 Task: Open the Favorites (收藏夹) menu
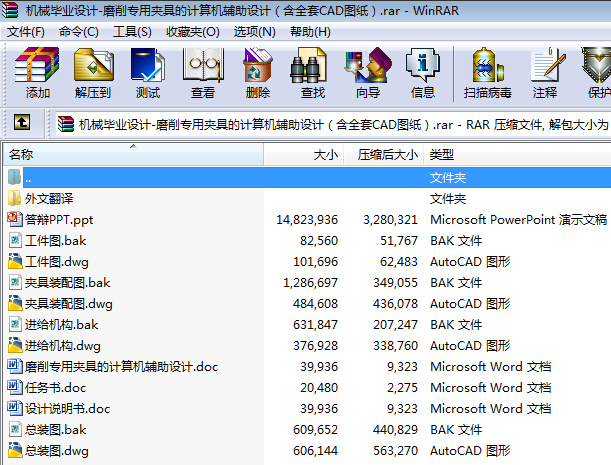[x=193, y=32]
